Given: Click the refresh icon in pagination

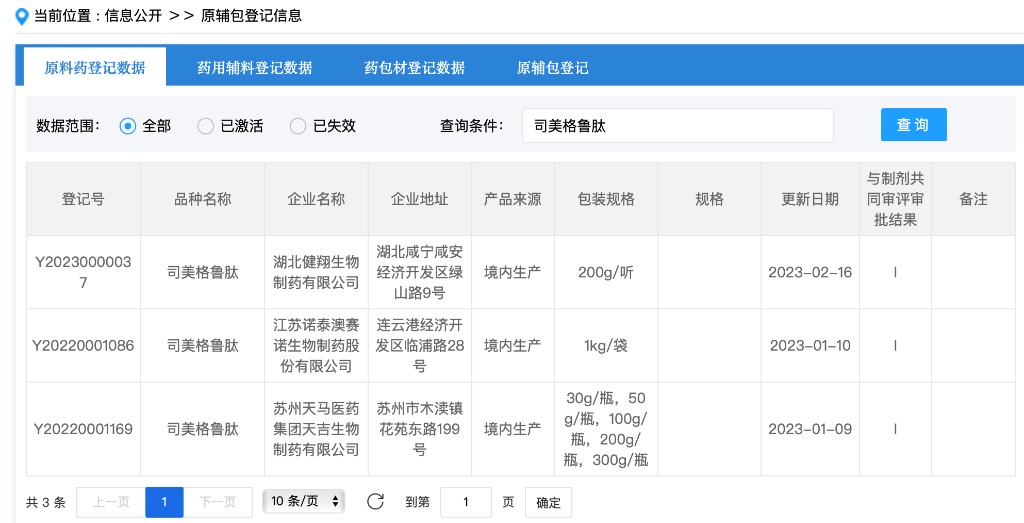Looking at the screenshot, I should 375,501.
